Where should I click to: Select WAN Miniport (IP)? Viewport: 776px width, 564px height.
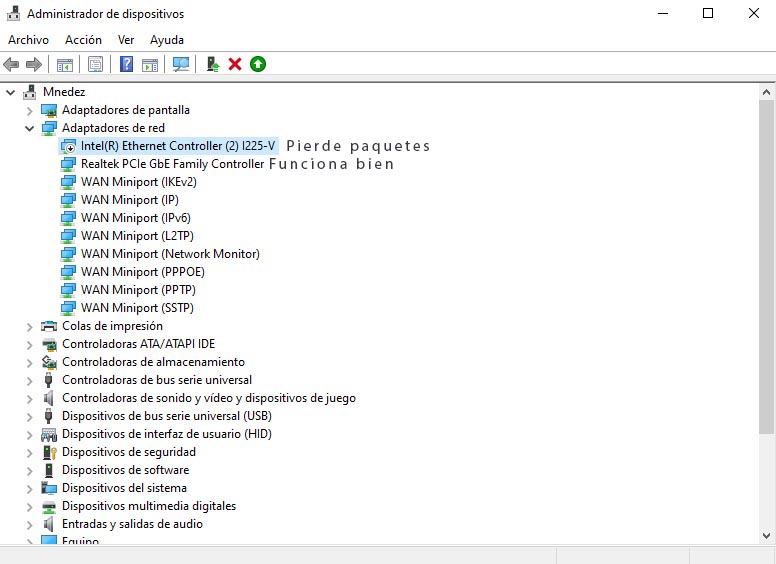coord(130,200)
